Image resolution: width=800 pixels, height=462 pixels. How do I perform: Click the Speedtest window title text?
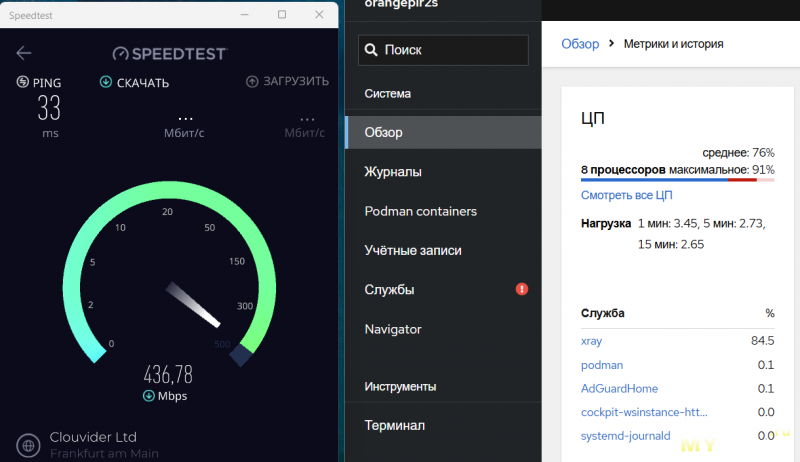[x=31, y=15]
